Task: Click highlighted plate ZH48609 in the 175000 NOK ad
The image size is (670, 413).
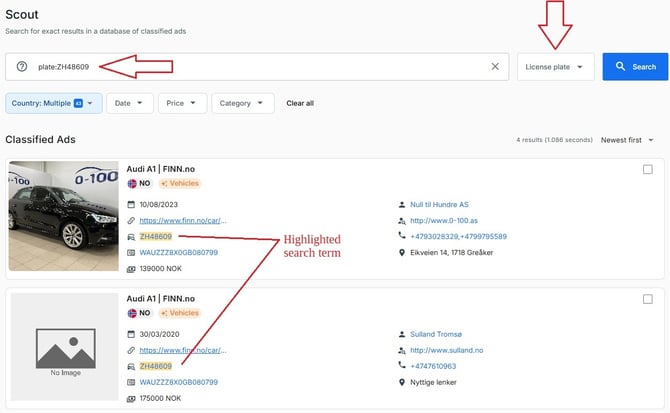Action: [x=156, y=366]
